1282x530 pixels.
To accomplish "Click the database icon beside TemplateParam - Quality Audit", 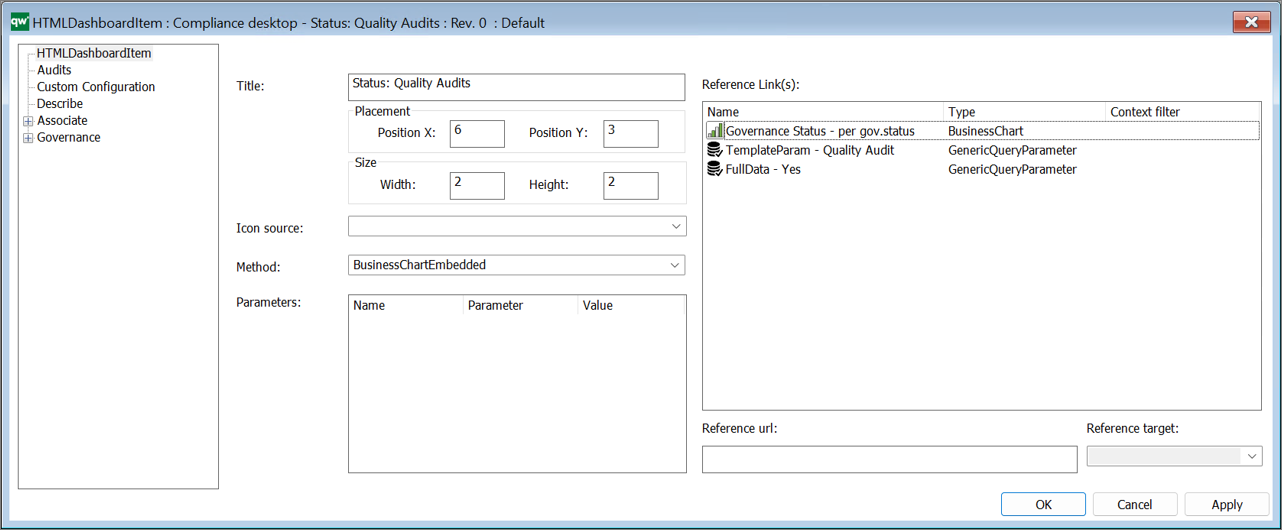I will (x=715, y=150).
